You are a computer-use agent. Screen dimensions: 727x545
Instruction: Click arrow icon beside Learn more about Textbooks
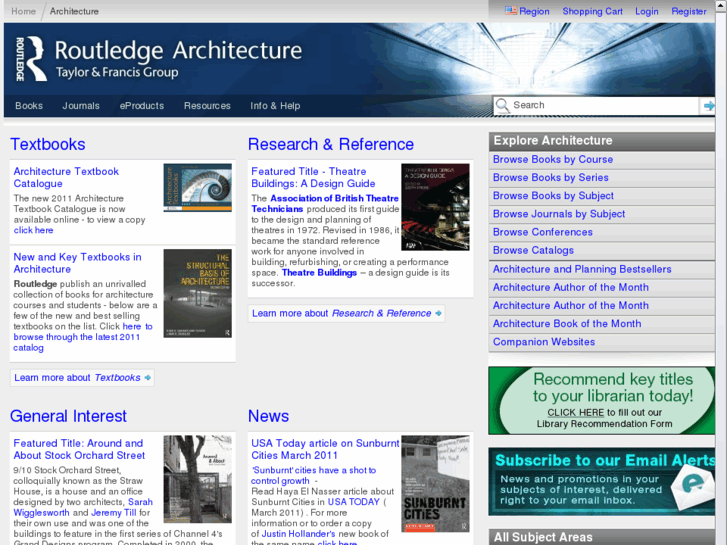[148, 378]
